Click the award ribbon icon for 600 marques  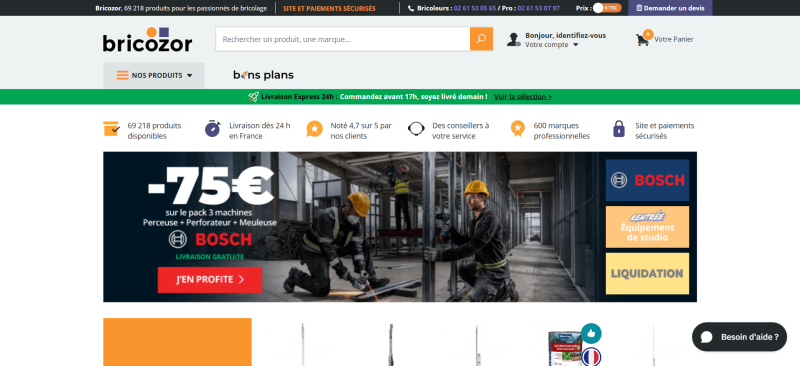(518, 129)
